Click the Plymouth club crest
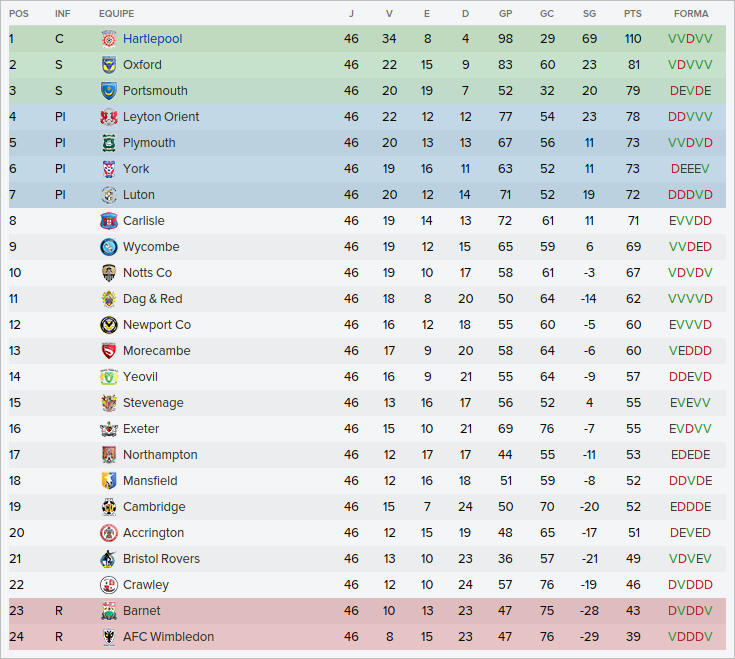735x659 pixels. pos(109,143)
